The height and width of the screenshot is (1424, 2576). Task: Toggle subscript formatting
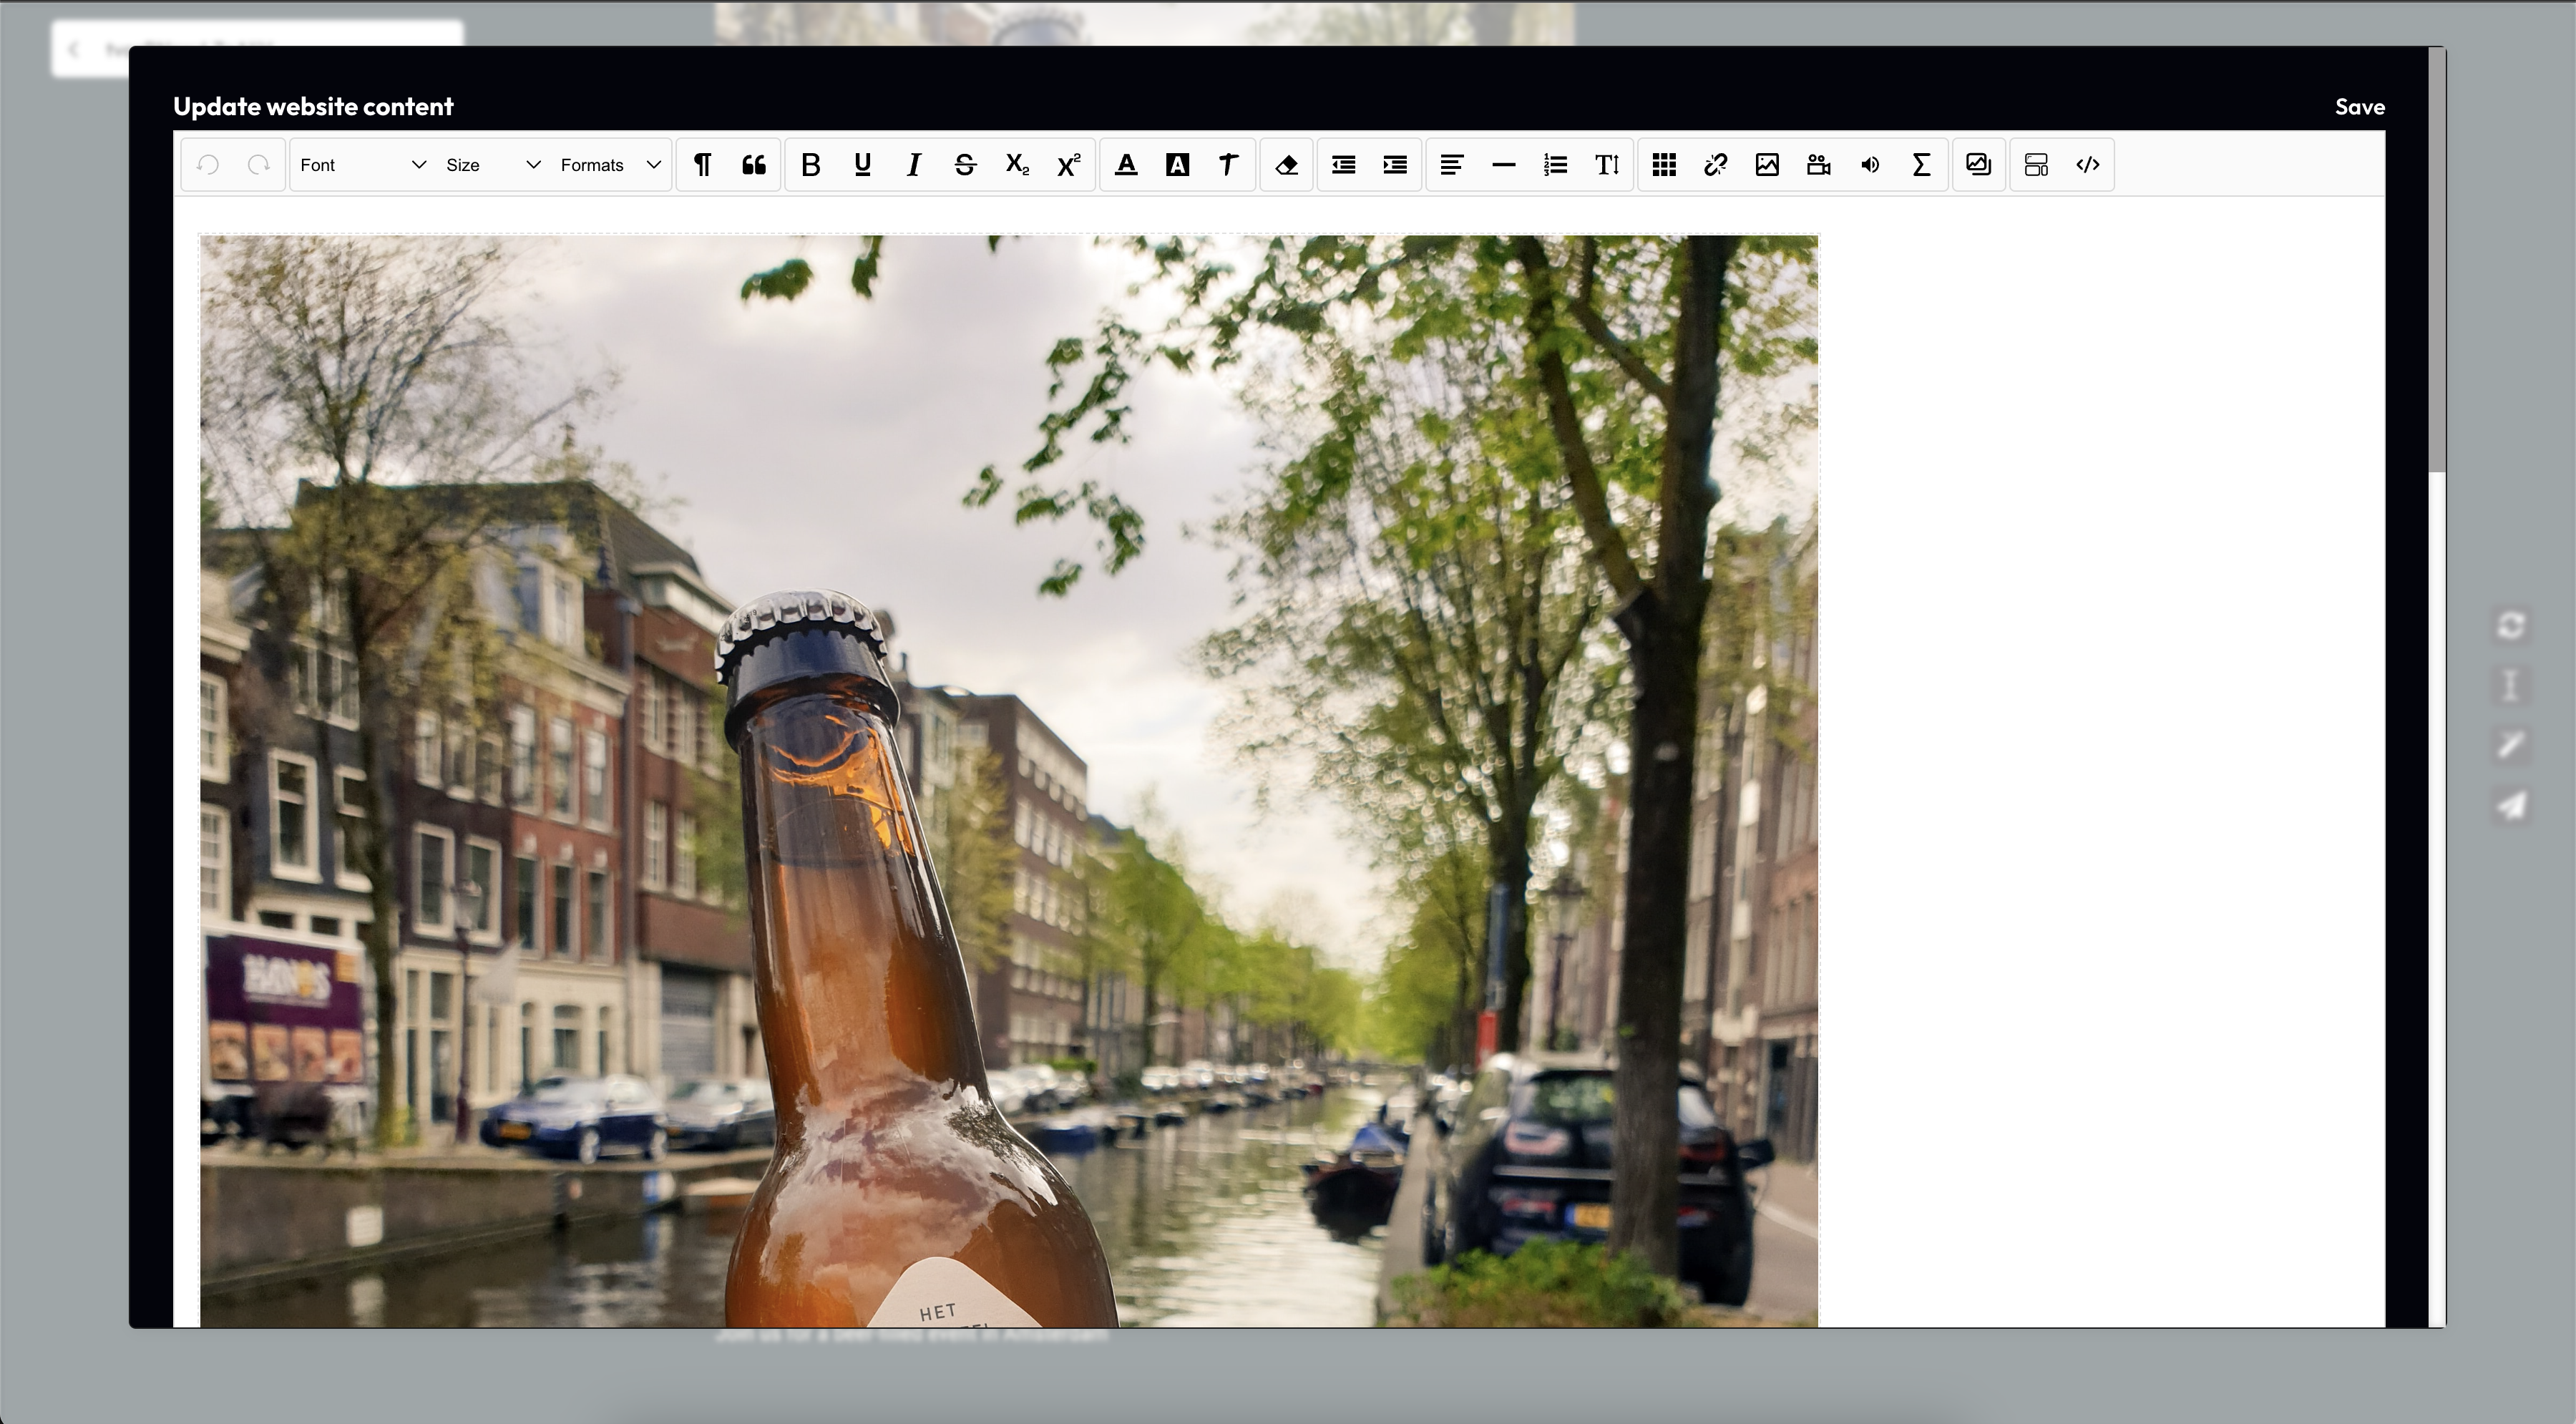coord(1017,165)
